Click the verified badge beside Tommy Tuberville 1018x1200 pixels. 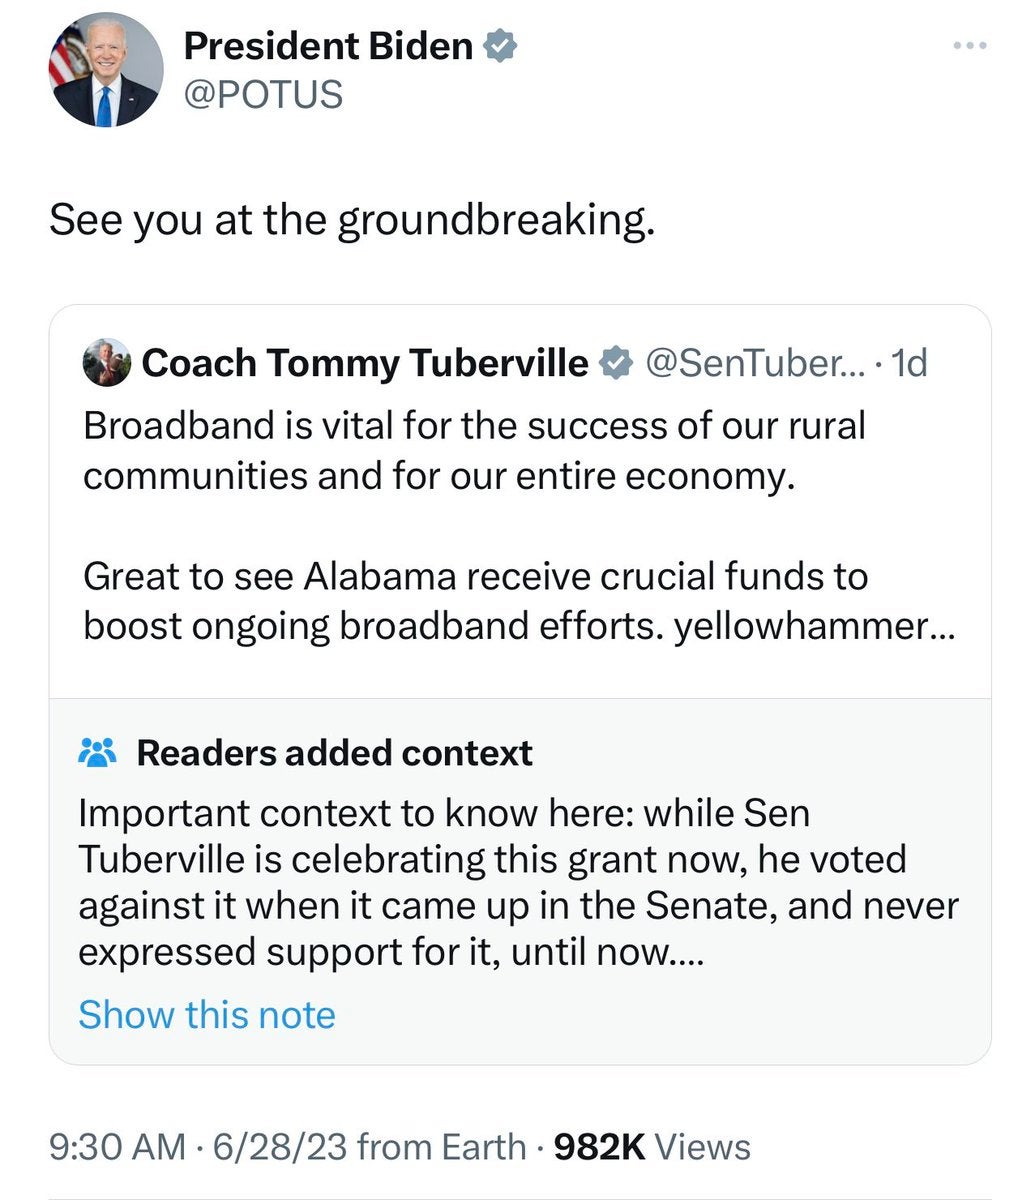(615, 363)
